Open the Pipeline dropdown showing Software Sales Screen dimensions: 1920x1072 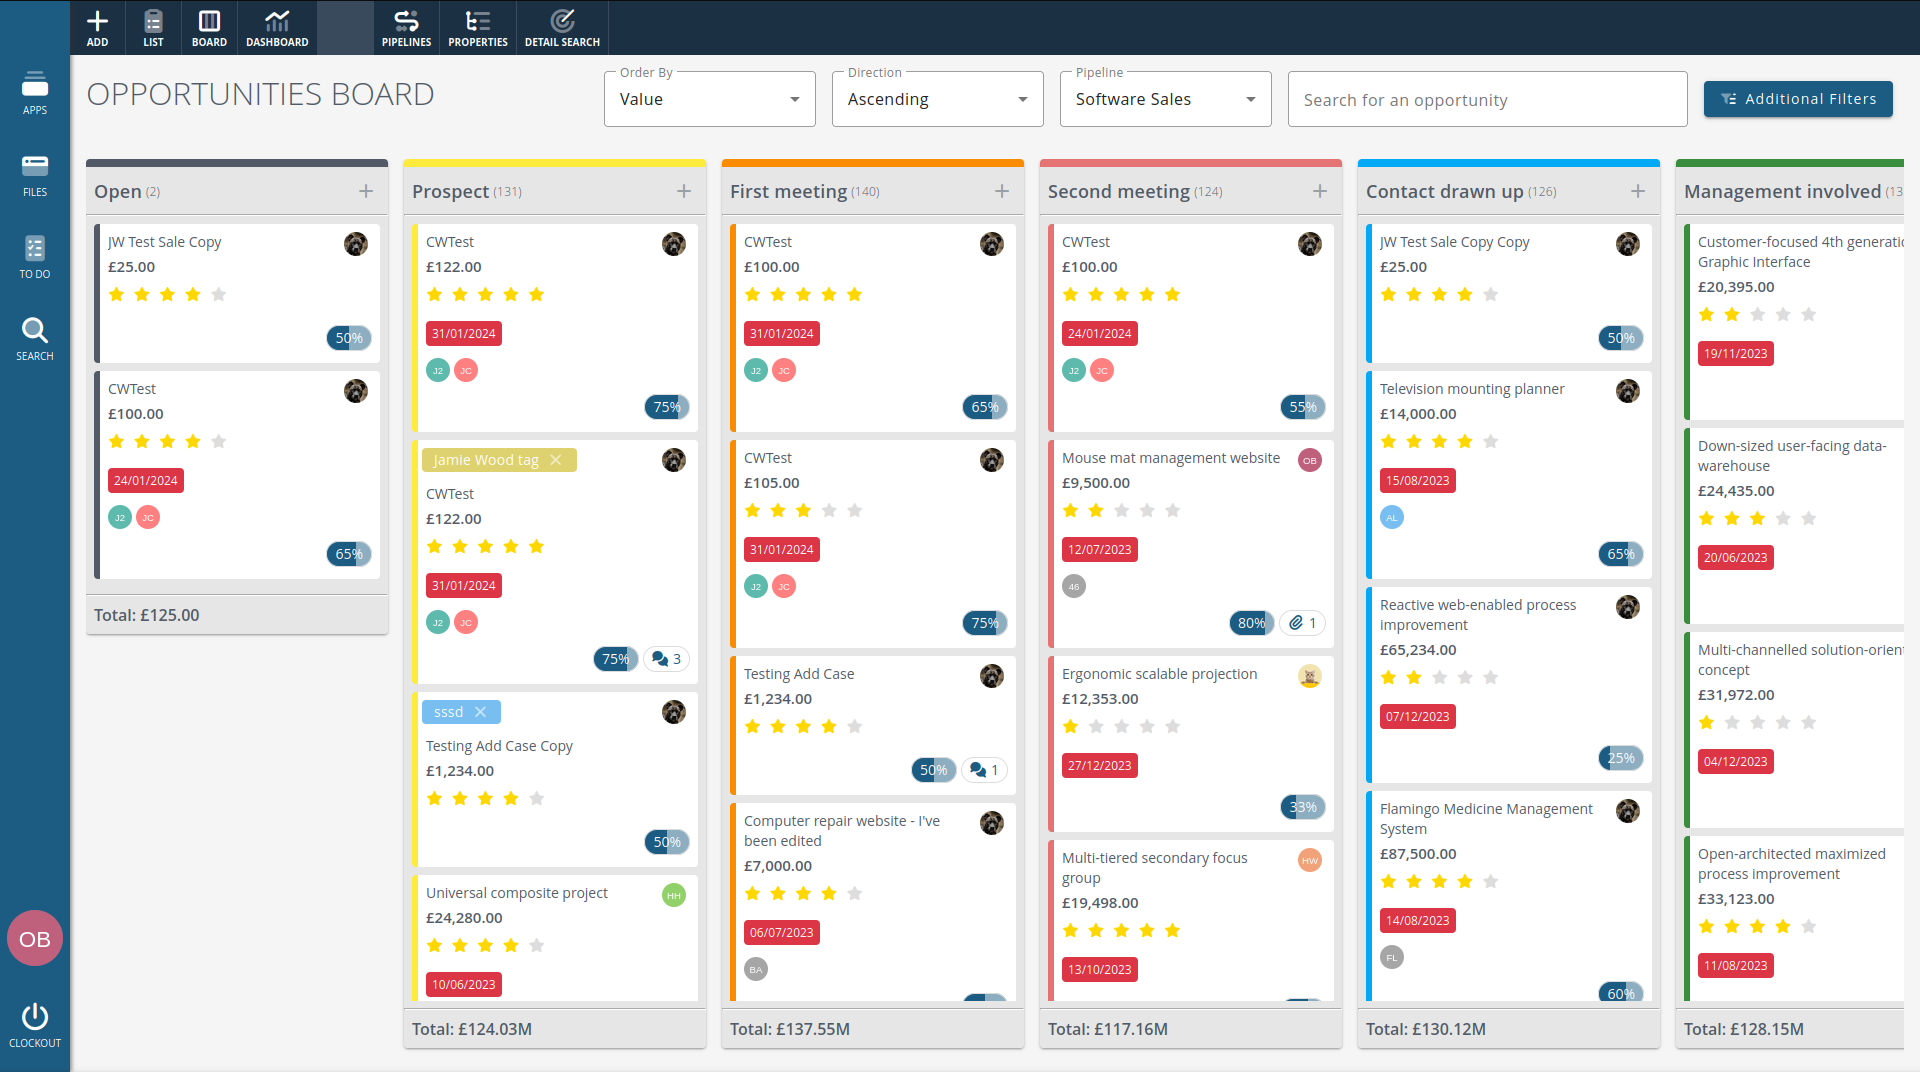tap(1165, 99)
